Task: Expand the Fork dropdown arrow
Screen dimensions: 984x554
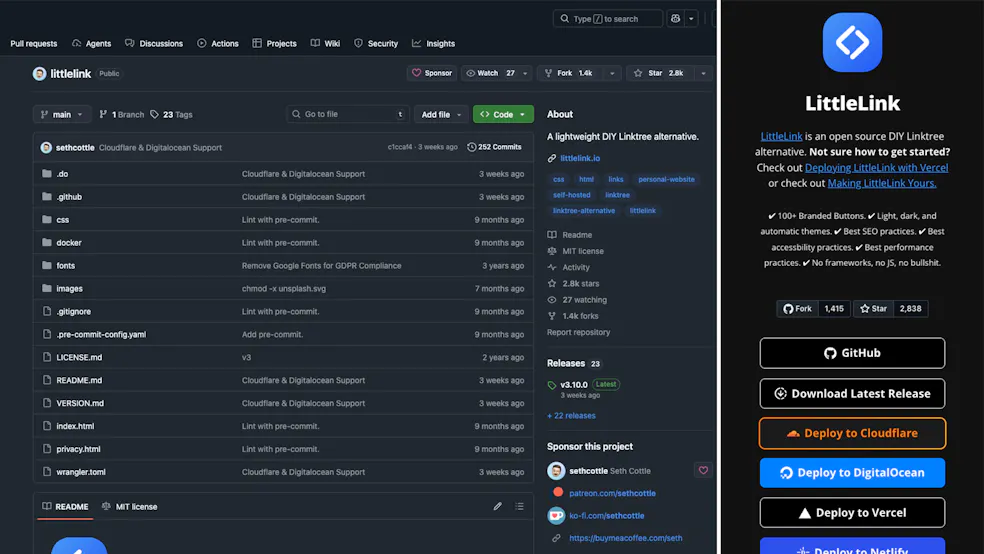Action: (612, 73)
